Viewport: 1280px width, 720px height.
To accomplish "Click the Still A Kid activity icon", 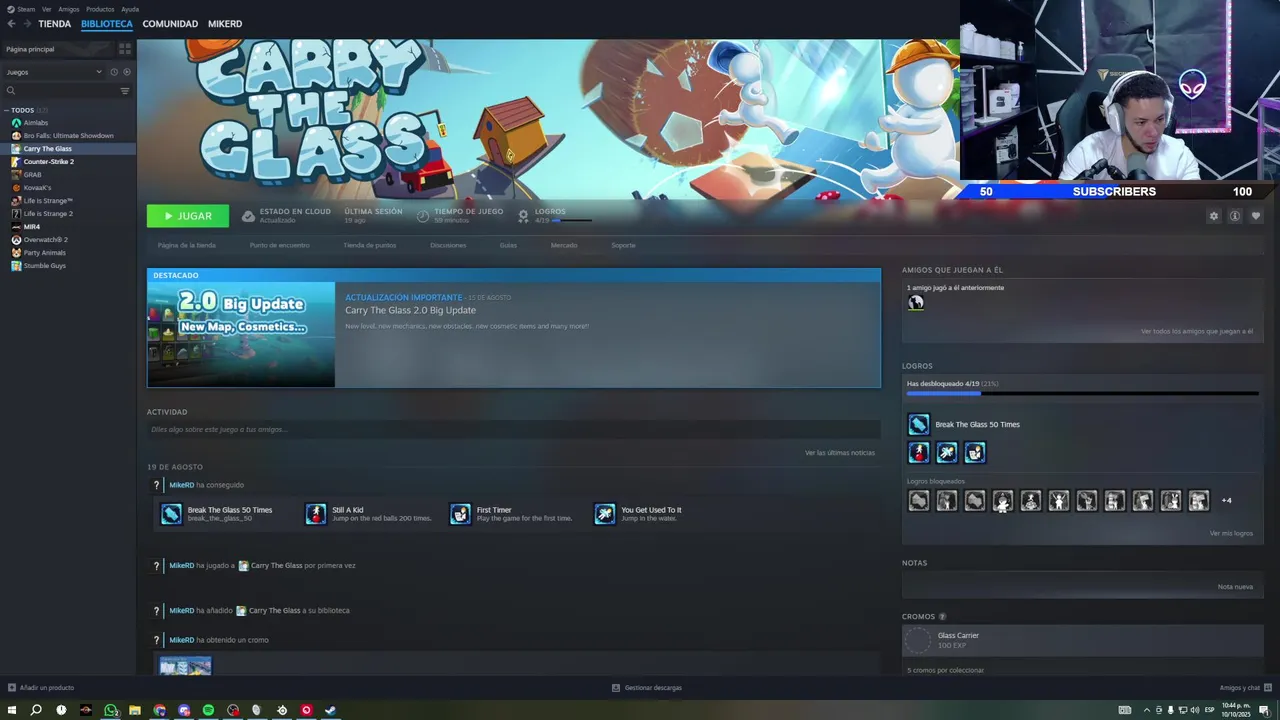I will pos(316,514).
